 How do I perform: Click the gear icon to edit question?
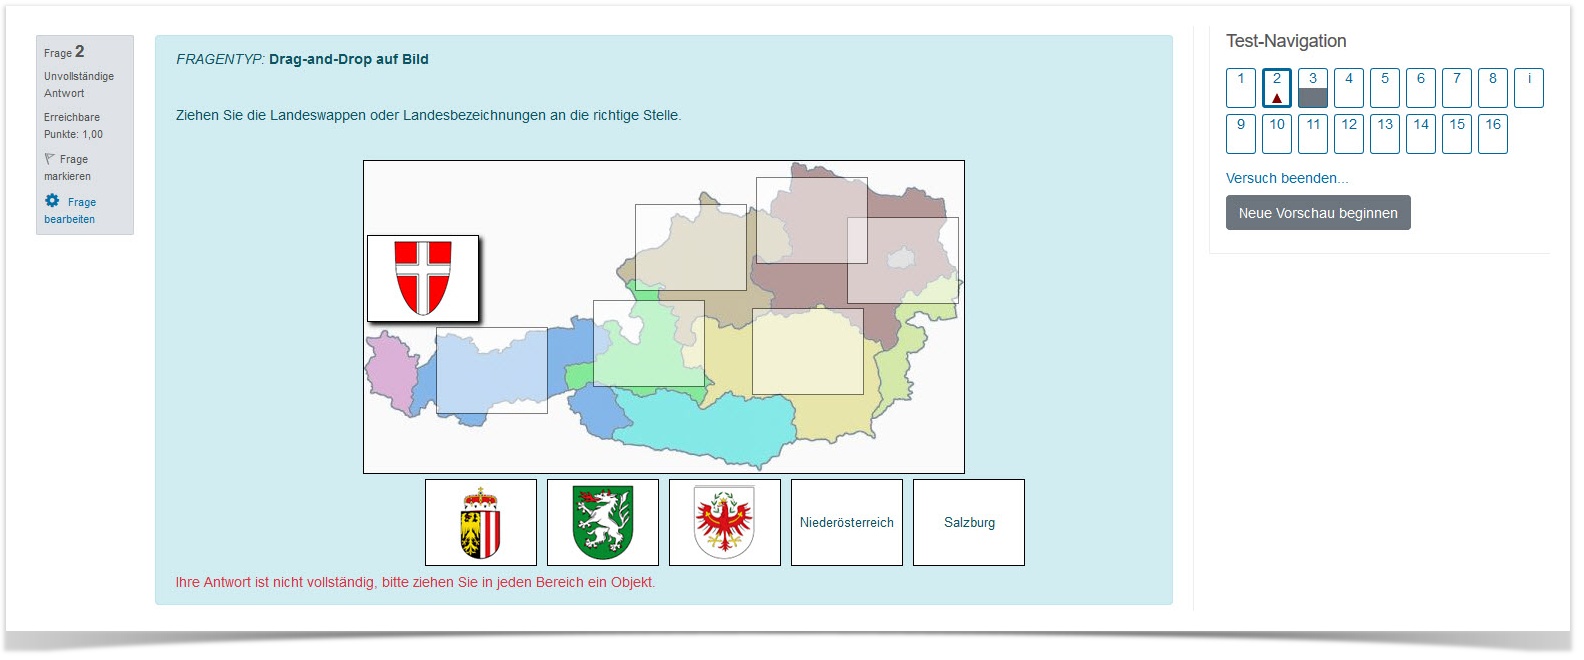pos(52,201)
